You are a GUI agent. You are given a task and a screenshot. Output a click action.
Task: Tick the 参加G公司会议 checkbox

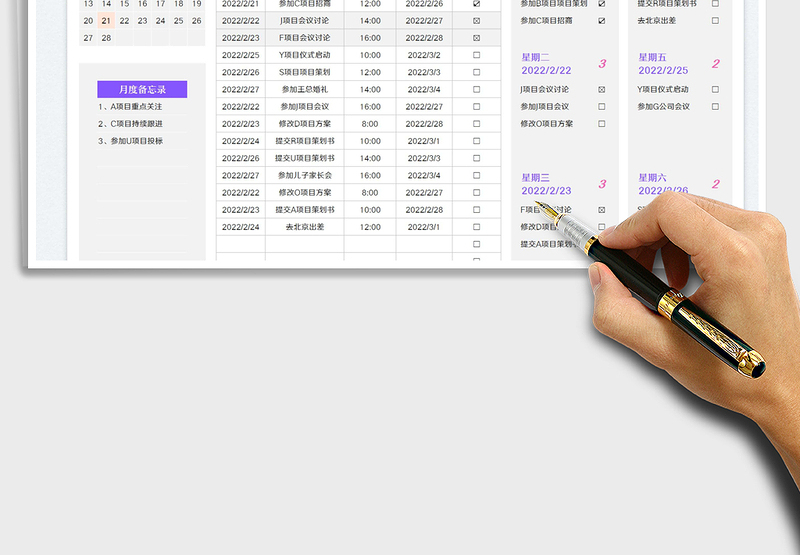click(x=715, y=107)
